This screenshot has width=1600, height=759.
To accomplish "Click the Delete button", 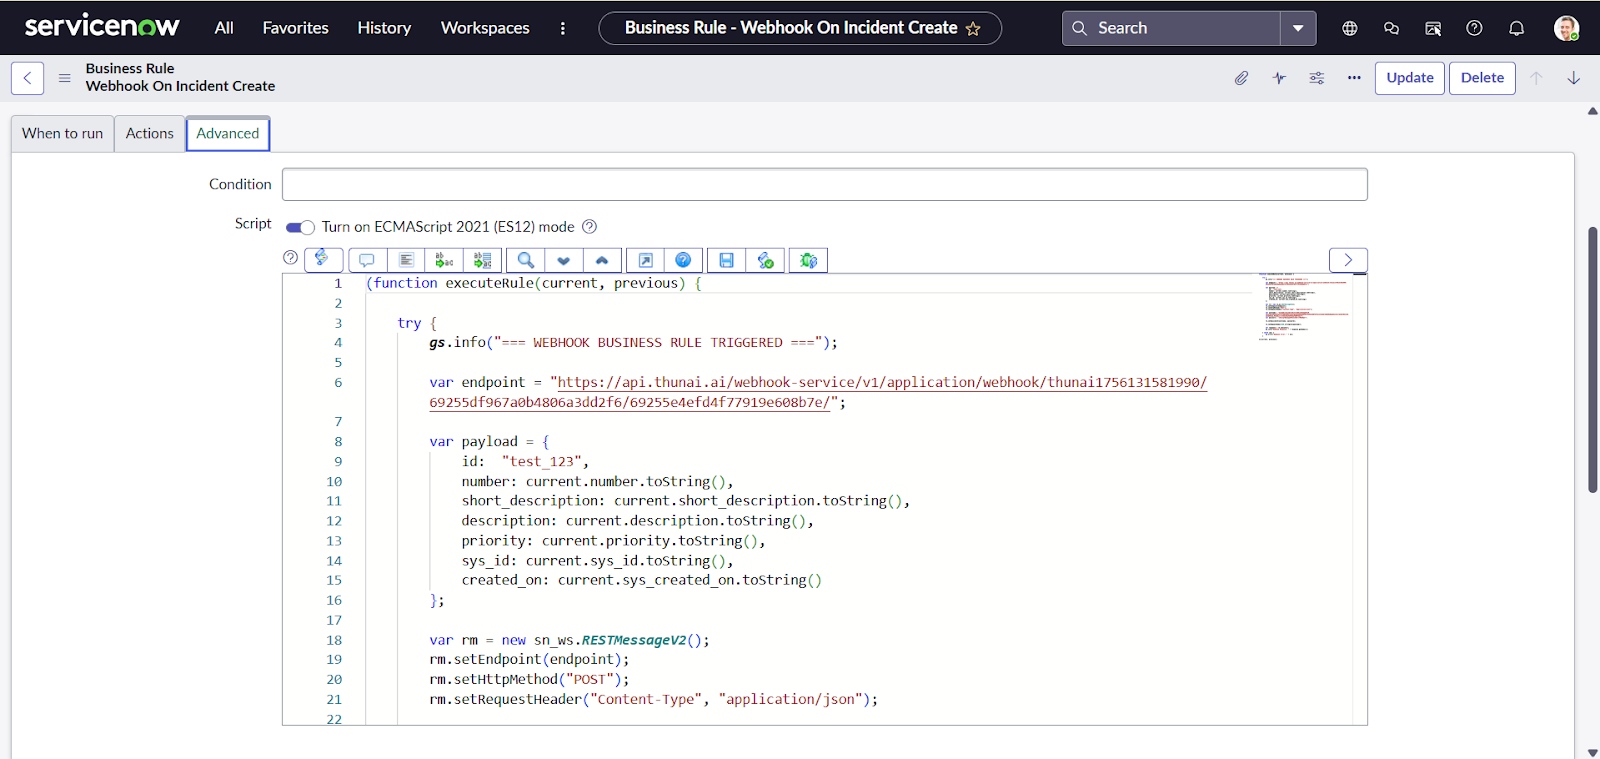I will (1482, 78).
